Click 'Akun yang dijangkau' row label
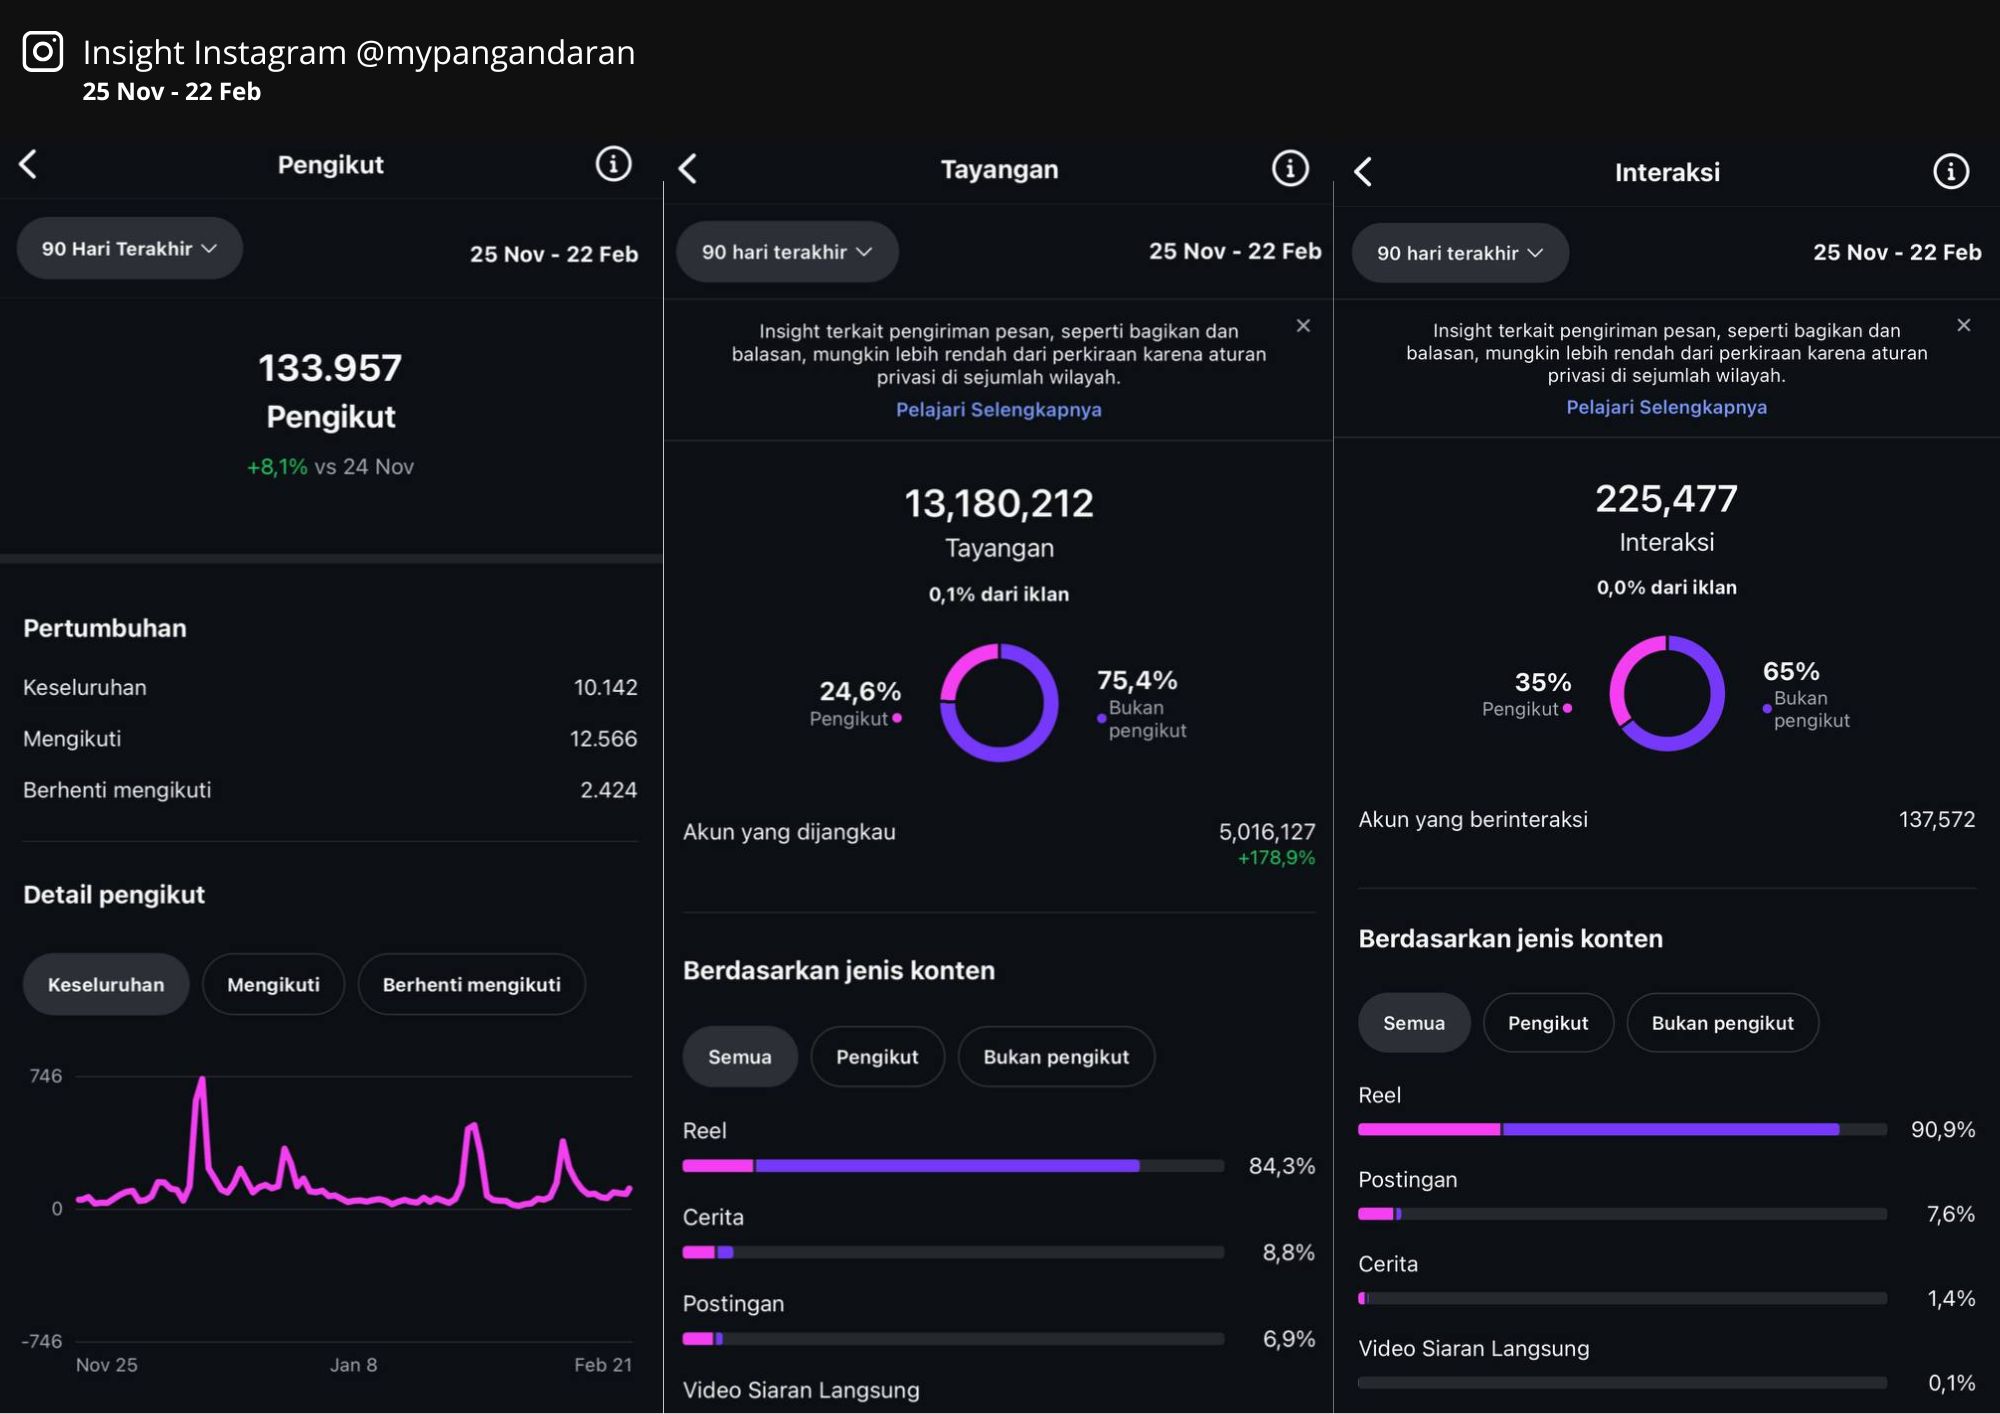 point(789,832)
